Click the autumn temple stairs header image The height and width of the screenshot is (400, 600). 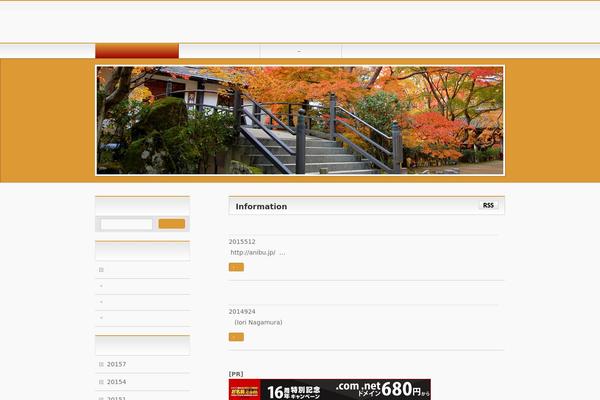pos(300,120)
